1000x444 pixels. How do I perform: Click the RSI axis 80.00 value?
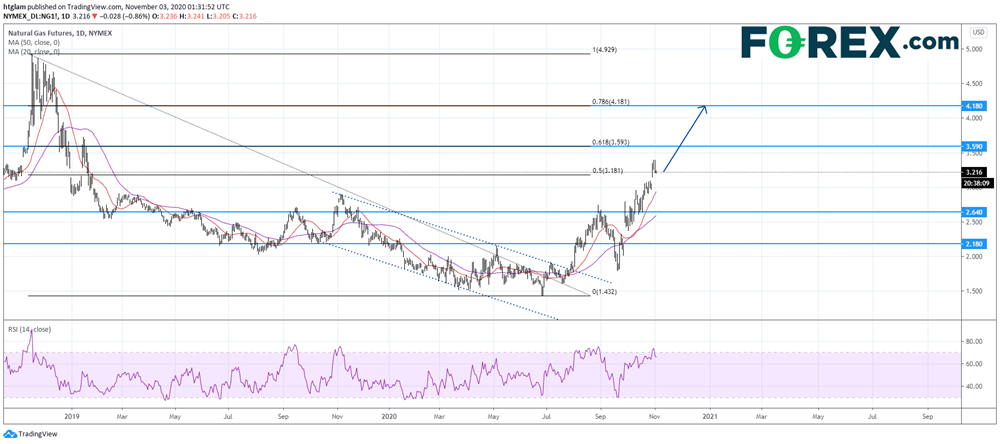tap(974, 342)
